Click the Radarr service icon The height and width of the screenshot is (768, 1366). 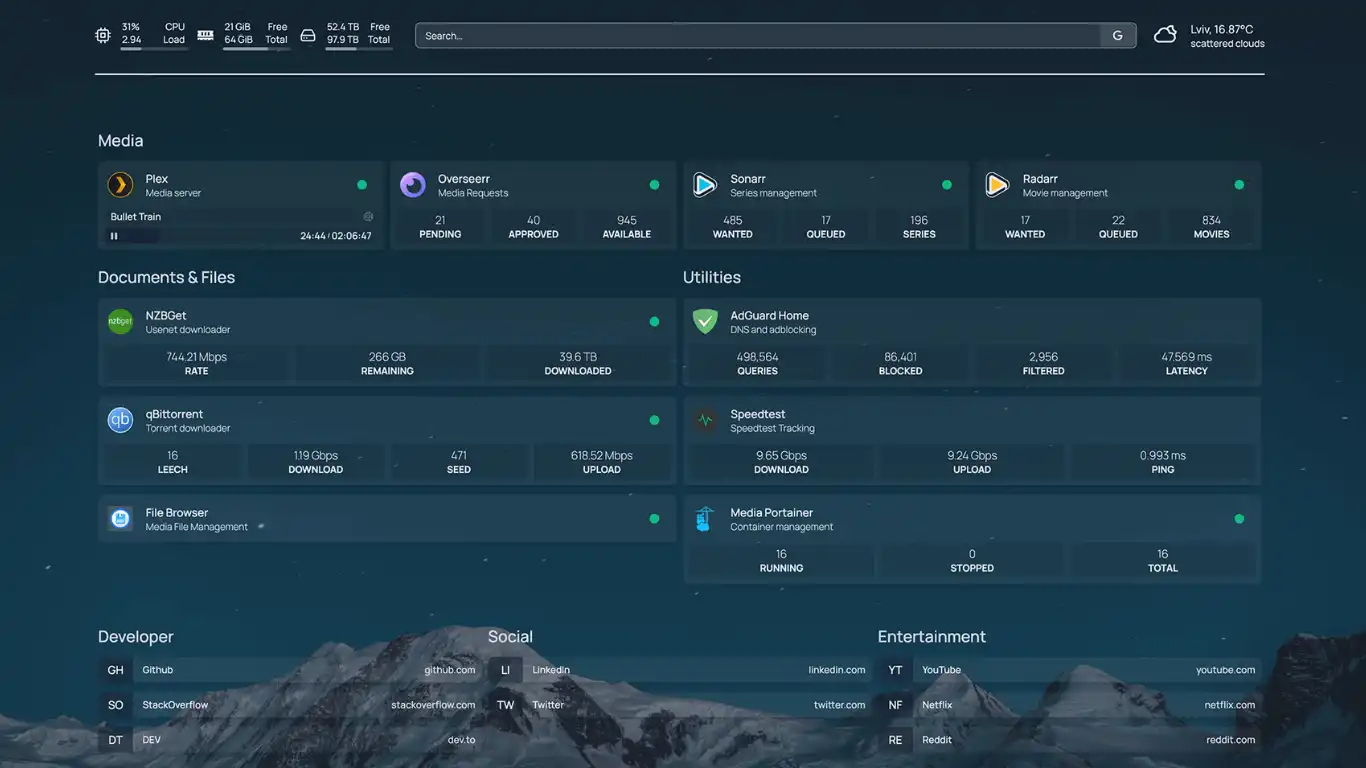pos(997,185)
